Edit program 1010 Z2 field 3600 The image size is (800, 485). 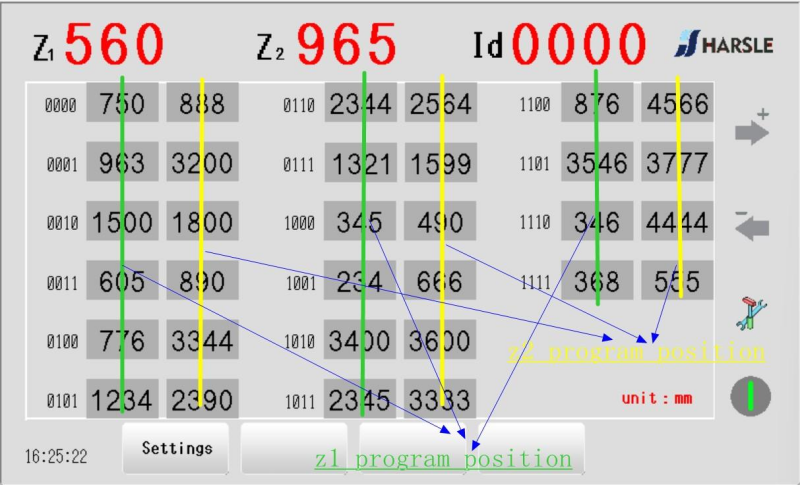[x=440, y=341]
